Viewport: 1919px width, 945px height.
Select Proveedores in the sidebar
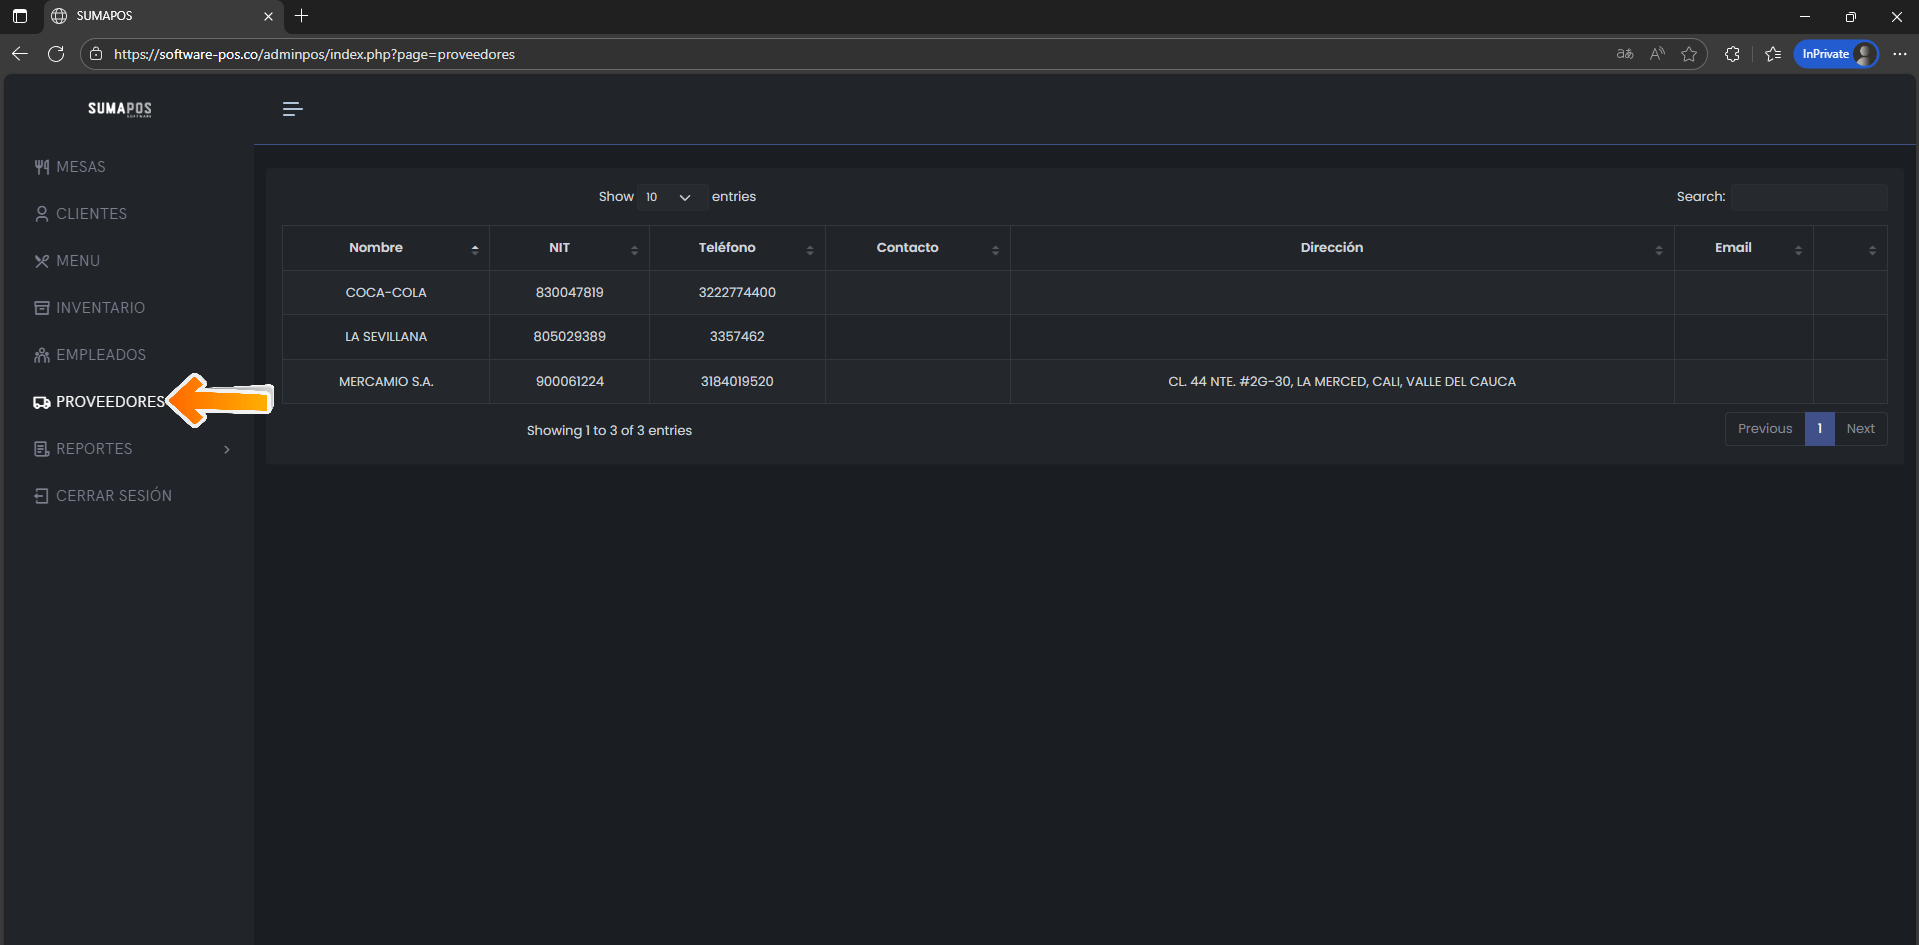point(109,402)
